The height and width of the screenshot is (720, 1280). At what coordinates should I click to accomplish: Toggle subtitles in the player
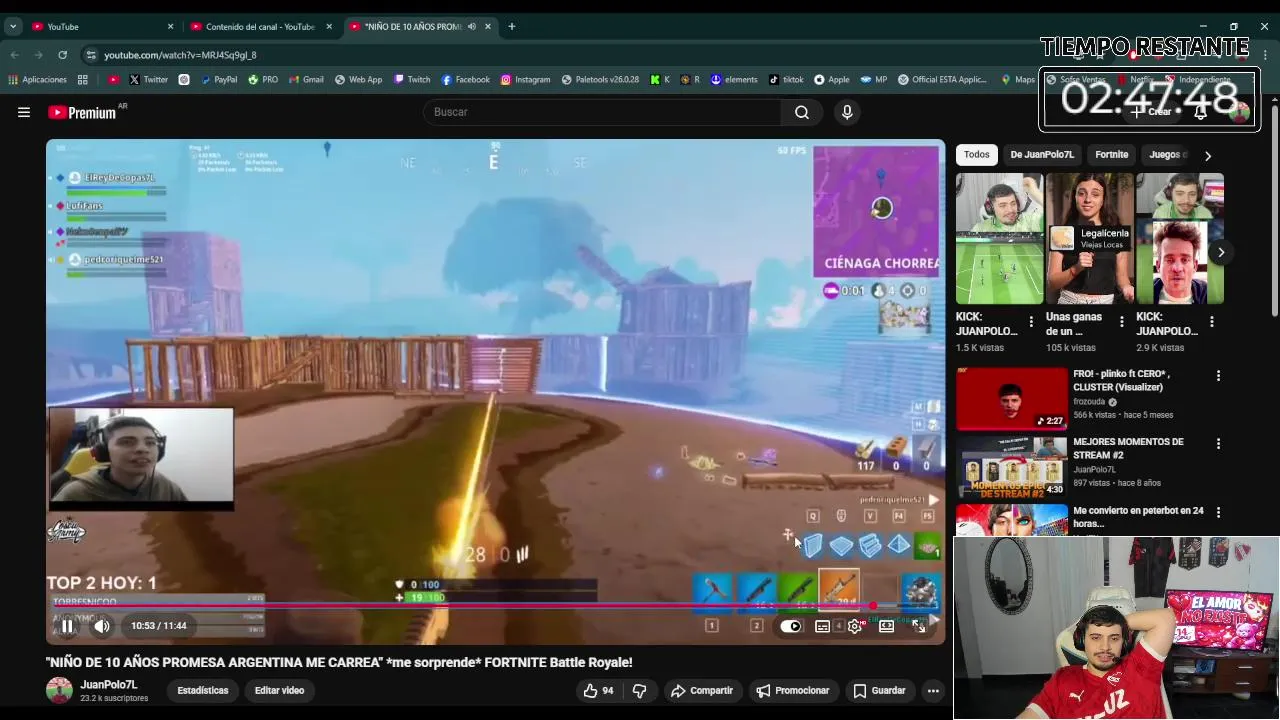point(822,626)
